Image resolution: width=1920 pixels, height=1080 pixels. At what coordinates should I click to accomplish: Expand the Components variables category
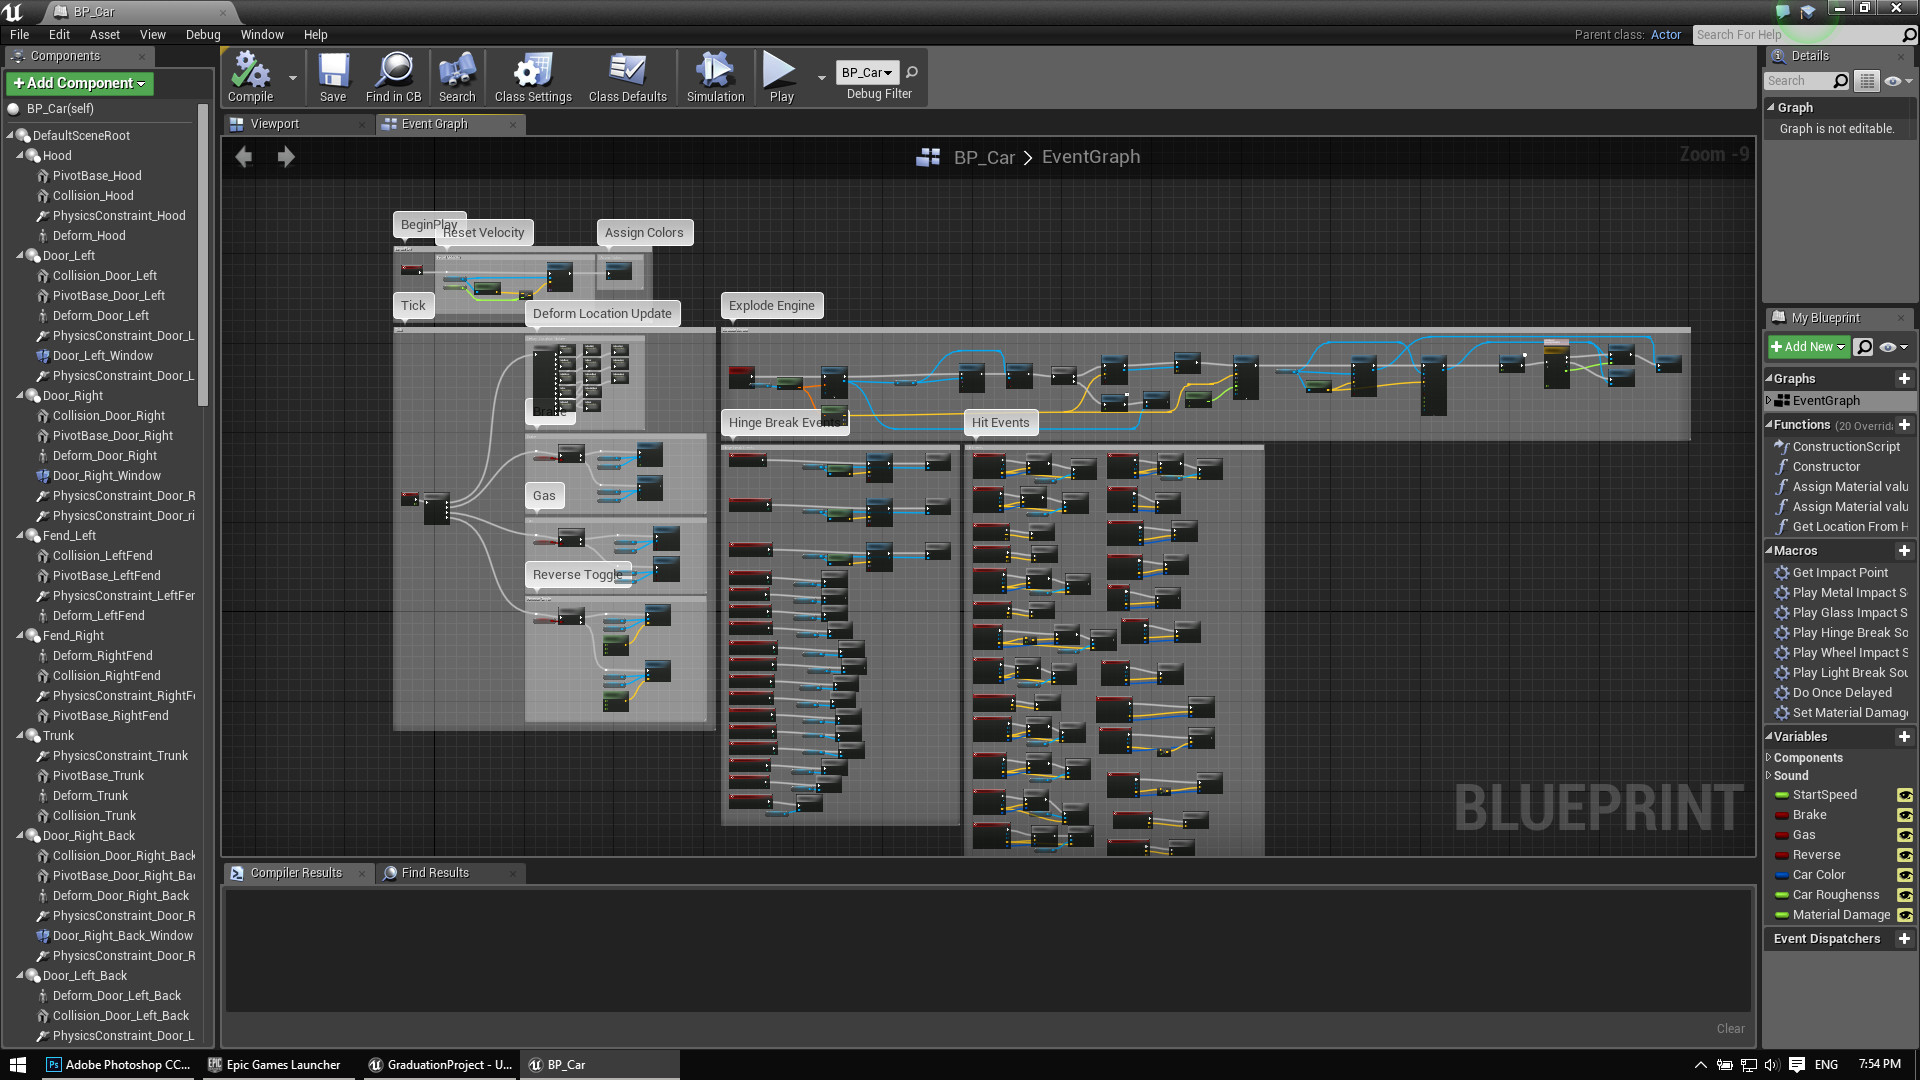pyautogui.click(x=1768, y=758)
